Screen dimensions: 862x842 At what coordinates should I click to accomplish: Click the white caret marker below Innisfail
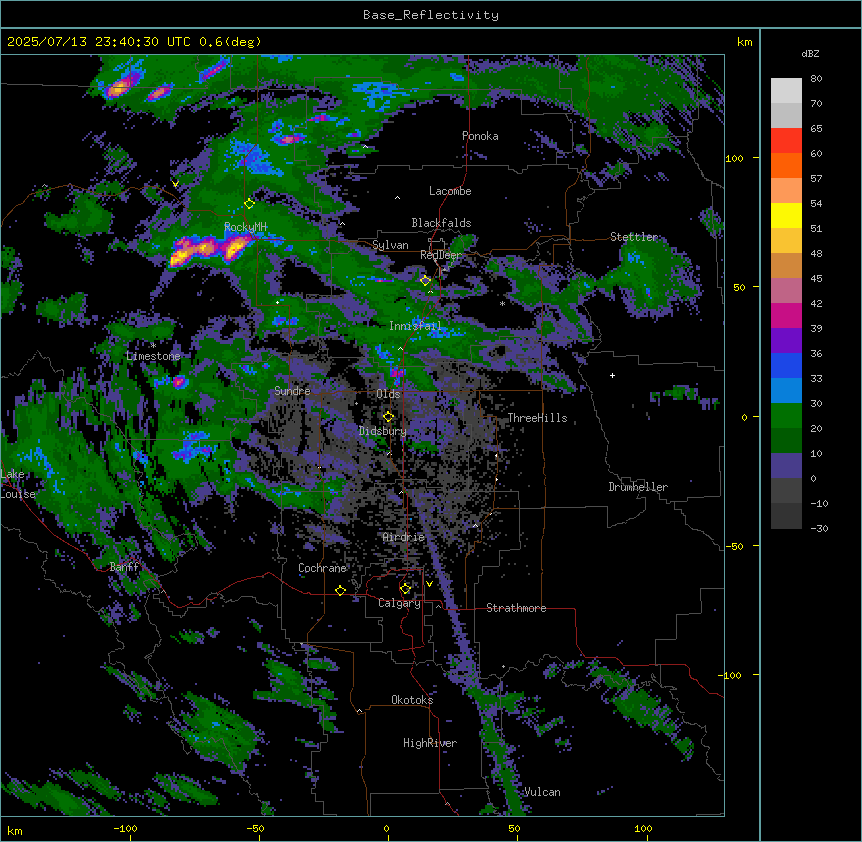tap(400, 348)
